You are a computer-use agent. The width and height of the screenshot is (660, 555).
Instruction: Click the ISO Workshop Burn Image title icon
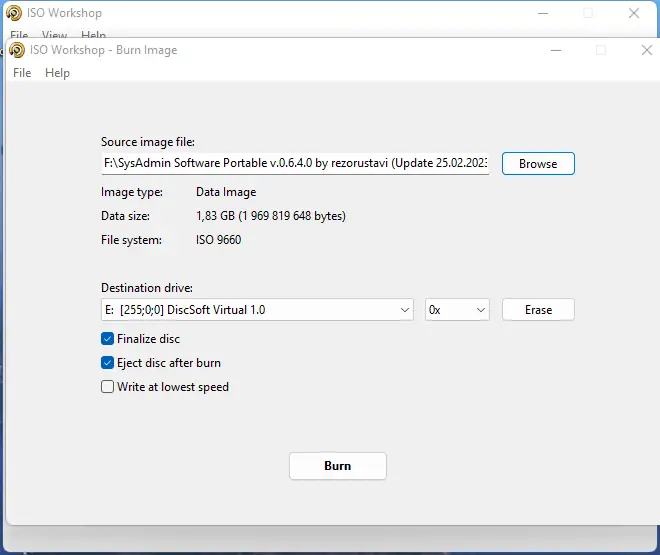click(17, 50)
